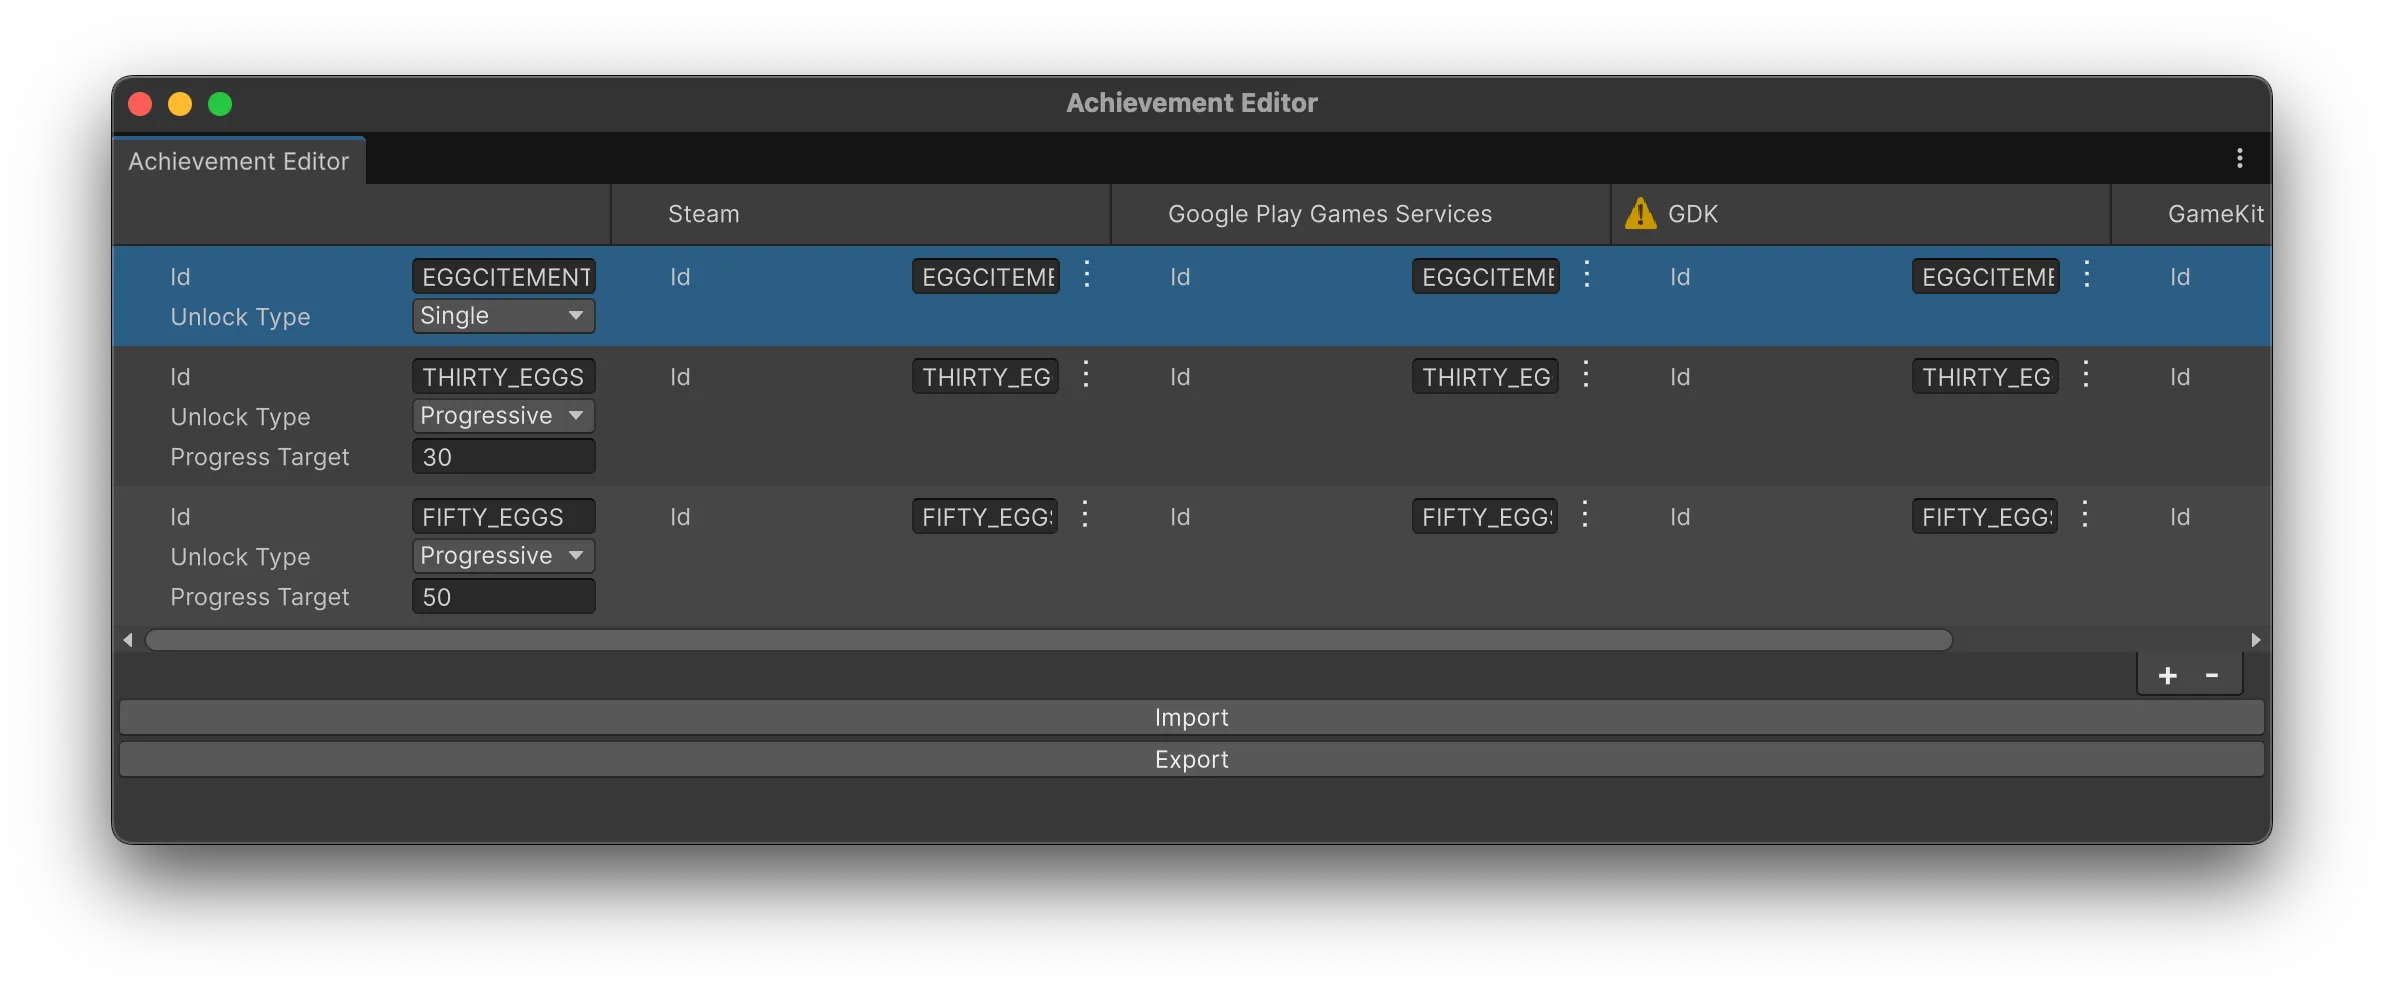Click the Import button
This screenshot has height=992, width=2384.
pos(1191,716)
